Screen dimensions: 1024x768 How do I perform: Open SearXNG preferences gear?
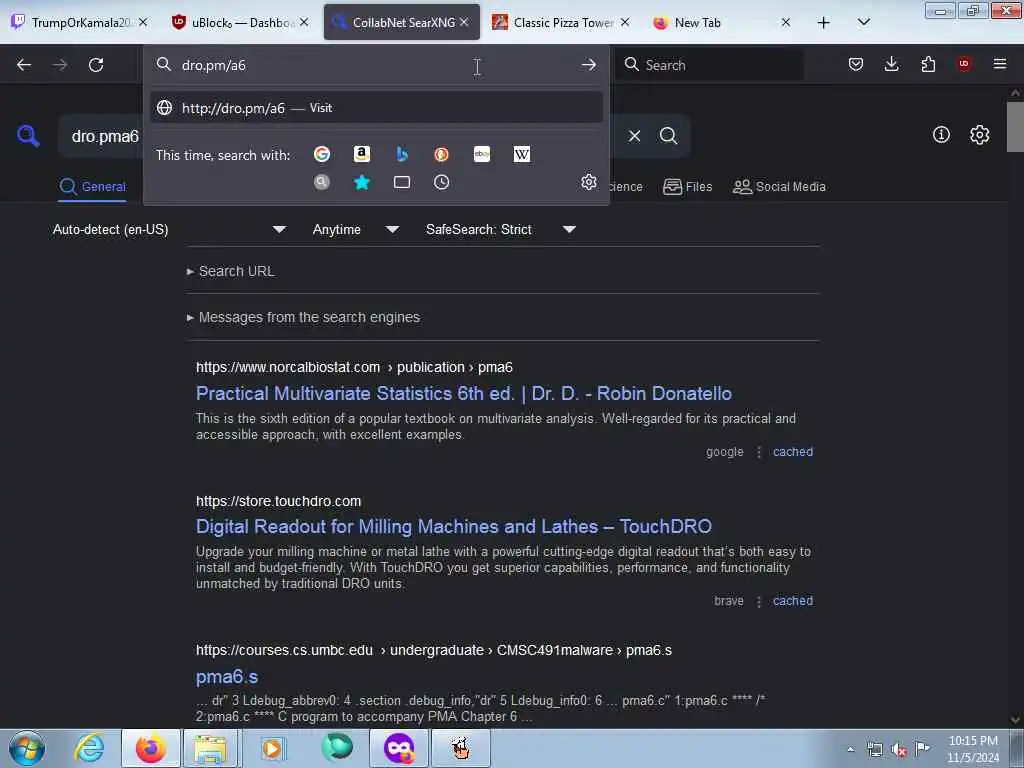(980, 135)
